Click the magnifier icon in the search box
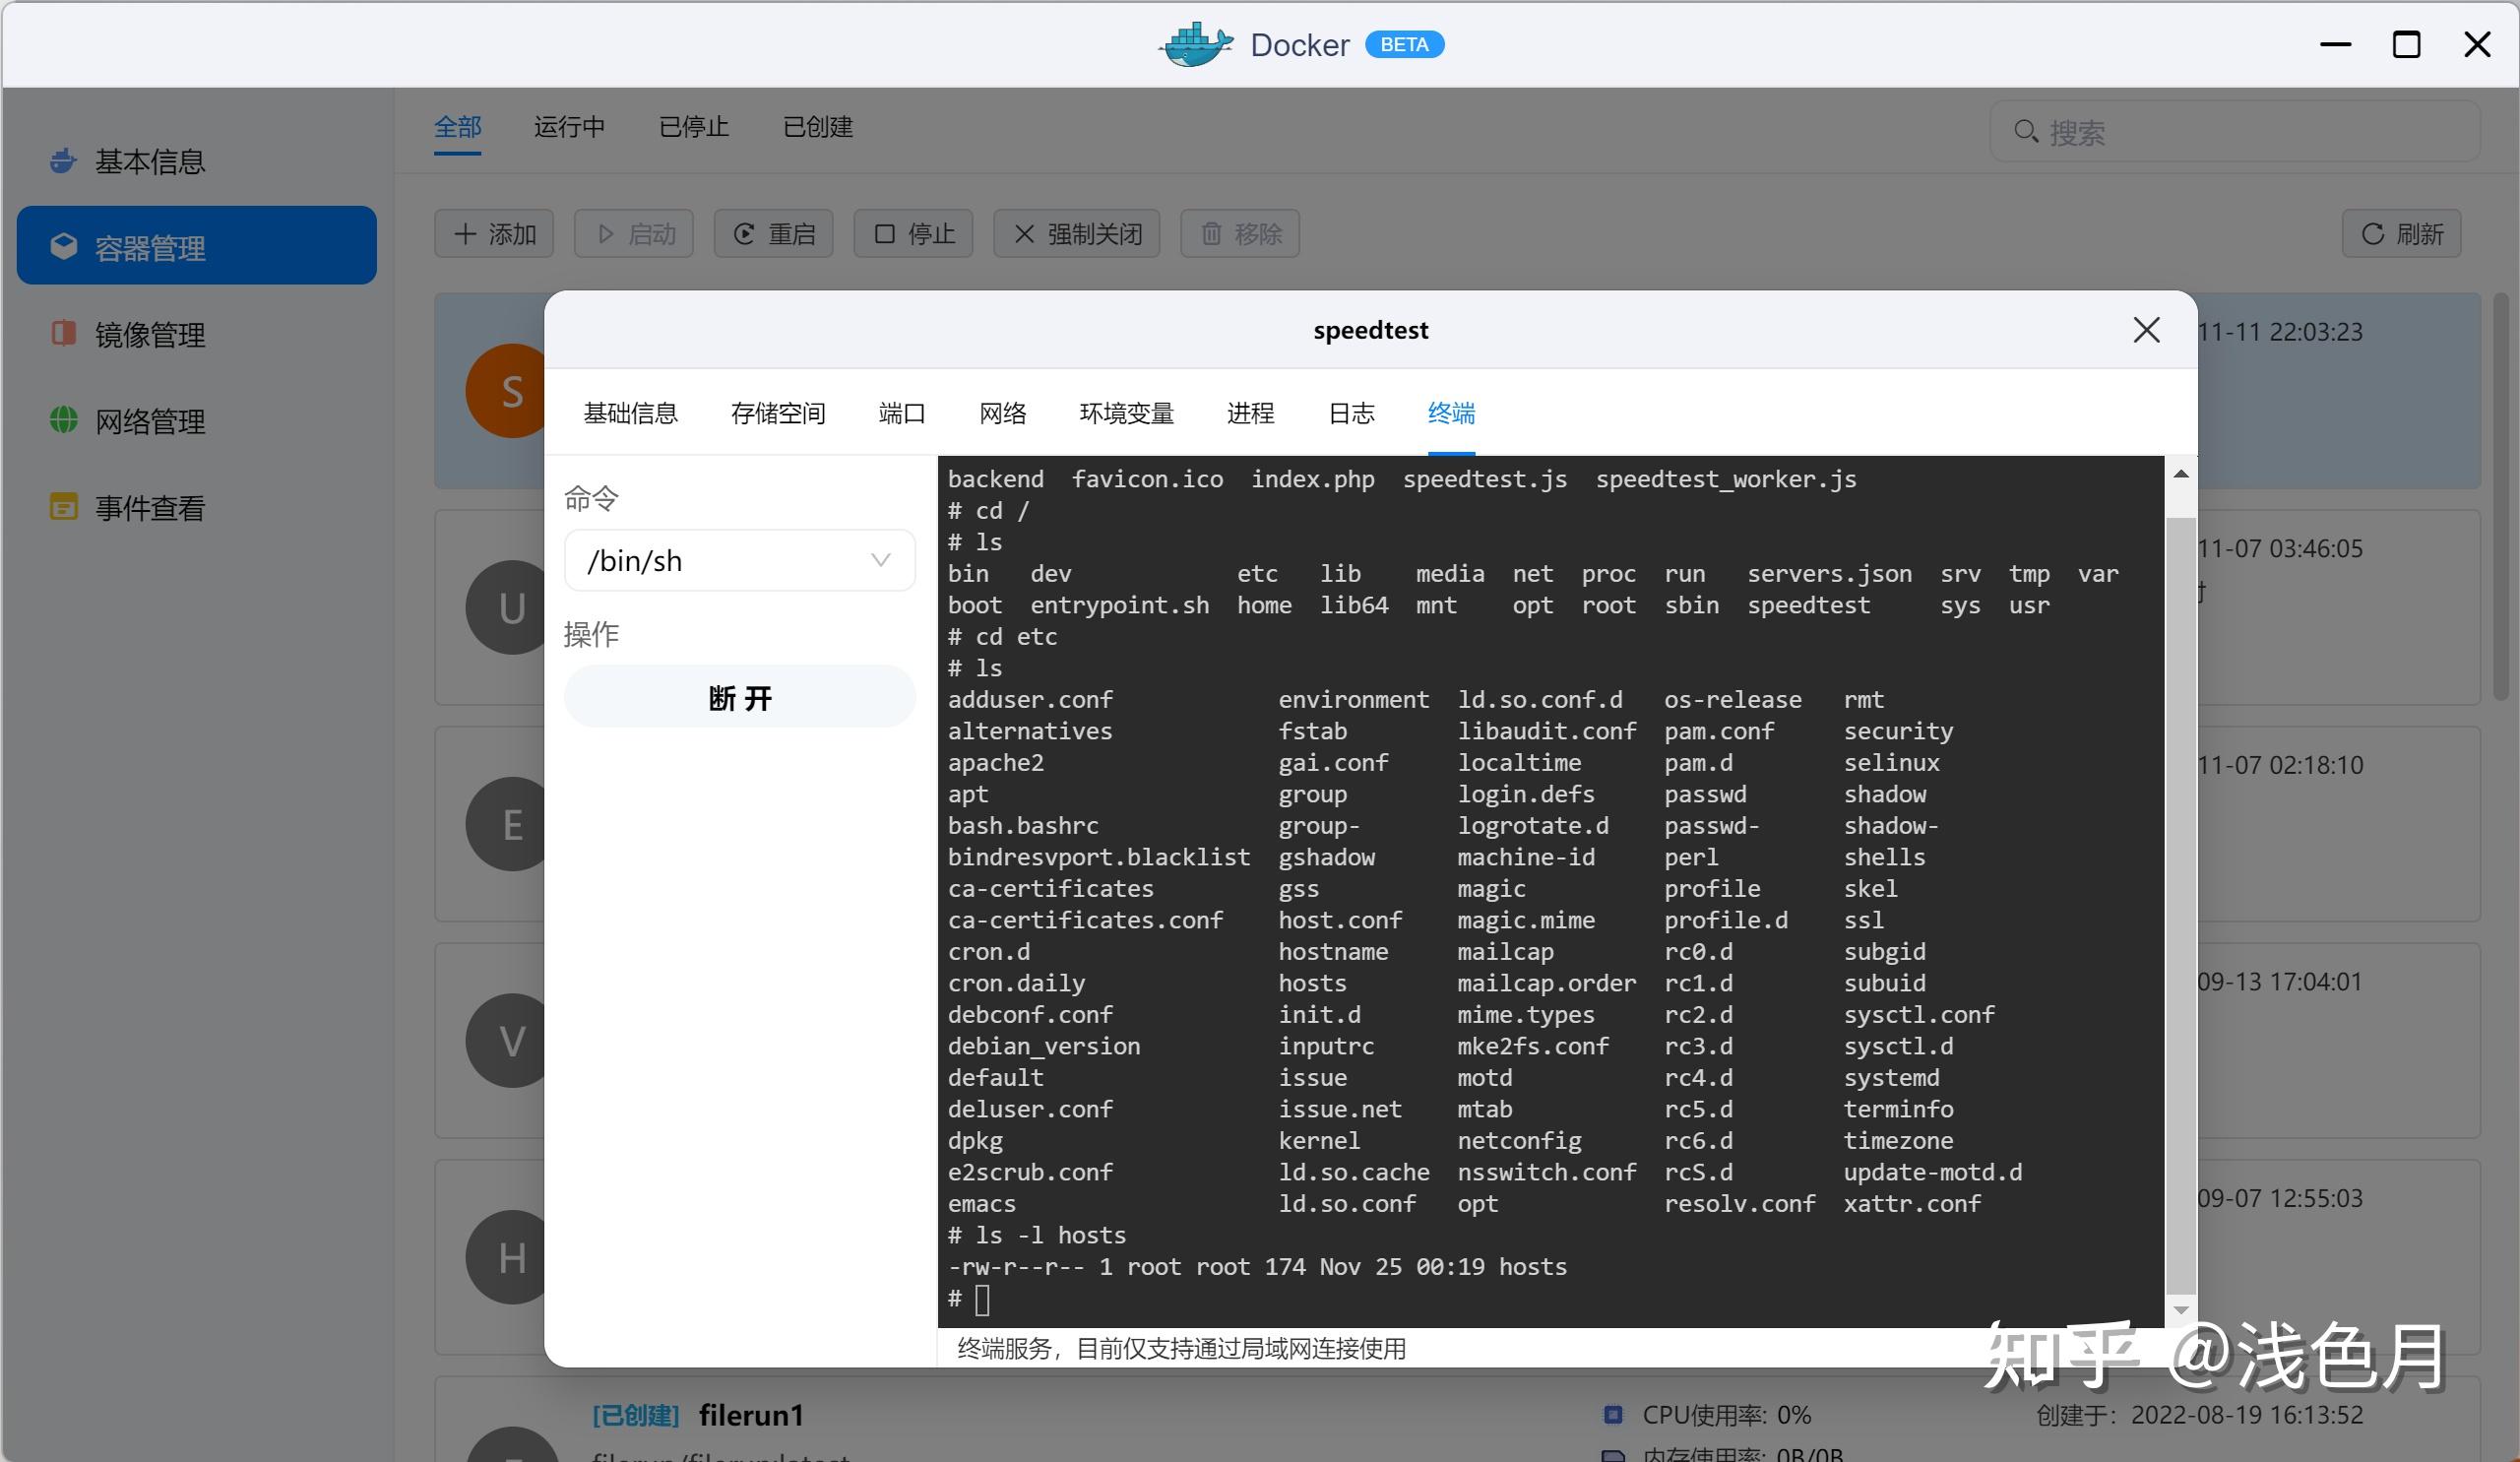Image resolution: width=2520 pixels, height=1462 pixels. [x=2026, y=131]
